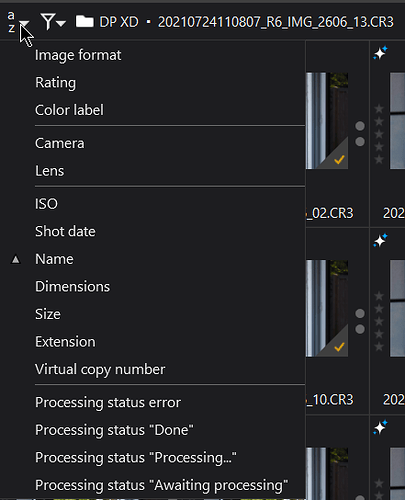Sort by Rating

(x=55, y=83)
